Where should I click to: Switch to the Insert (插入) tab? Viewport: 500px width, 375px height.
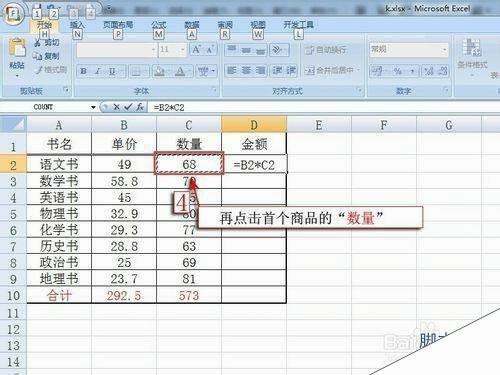pos(77,25)
